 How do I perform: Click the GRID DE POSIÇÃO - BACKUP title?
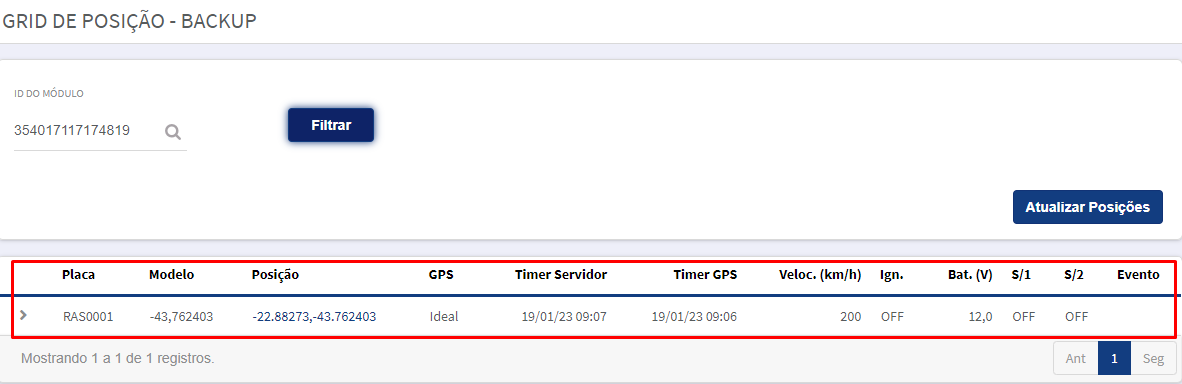[130, 20]
